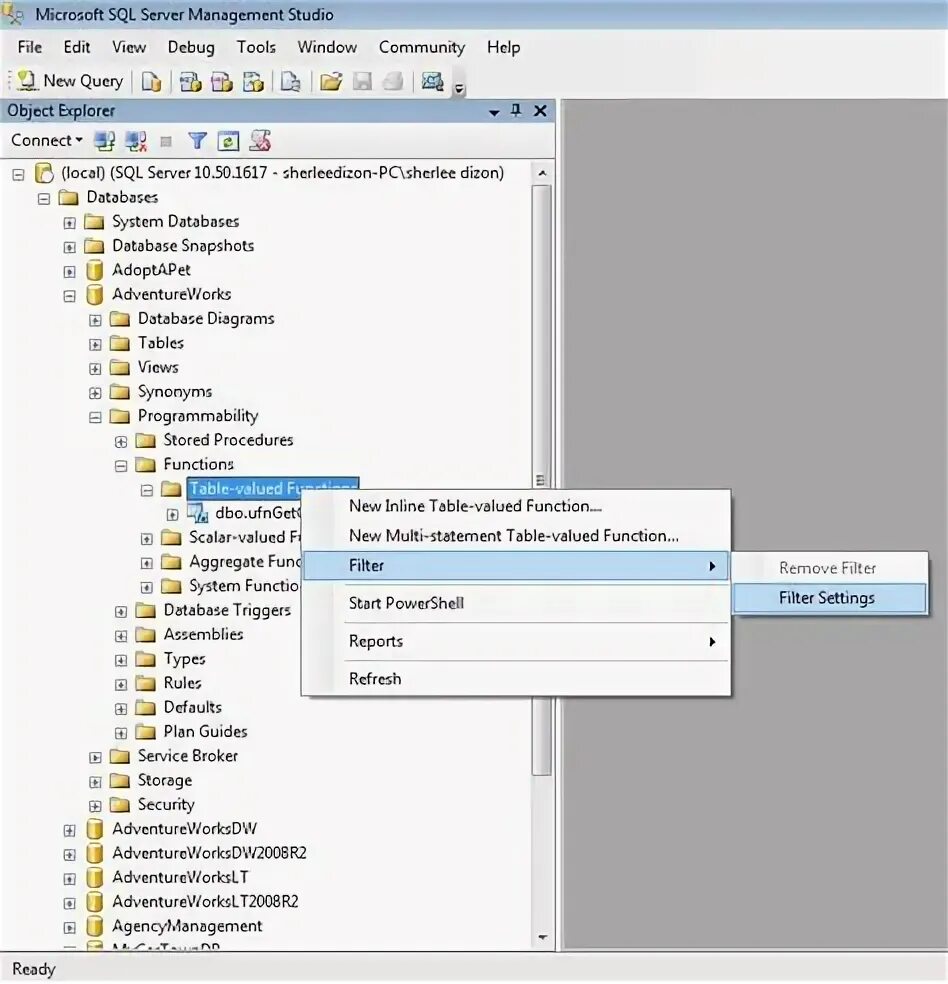Click the Save disk icon in toolbar
Screen dimensions: 948x984
pyautogui.click(x=363, y=82)
